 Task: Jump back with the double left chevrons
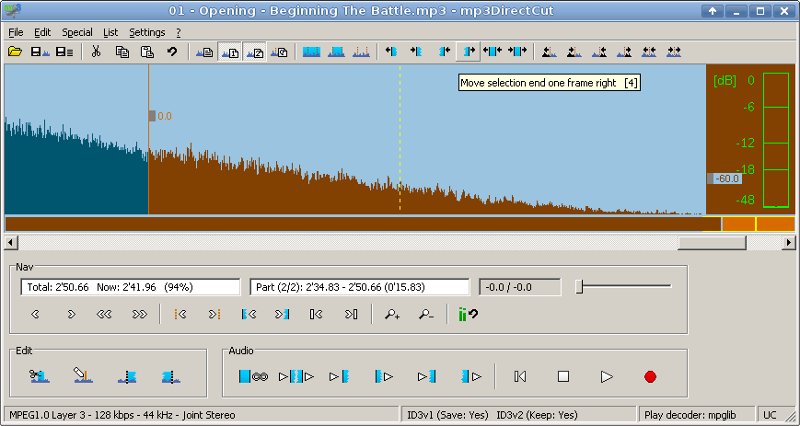(x=105, y=314)
